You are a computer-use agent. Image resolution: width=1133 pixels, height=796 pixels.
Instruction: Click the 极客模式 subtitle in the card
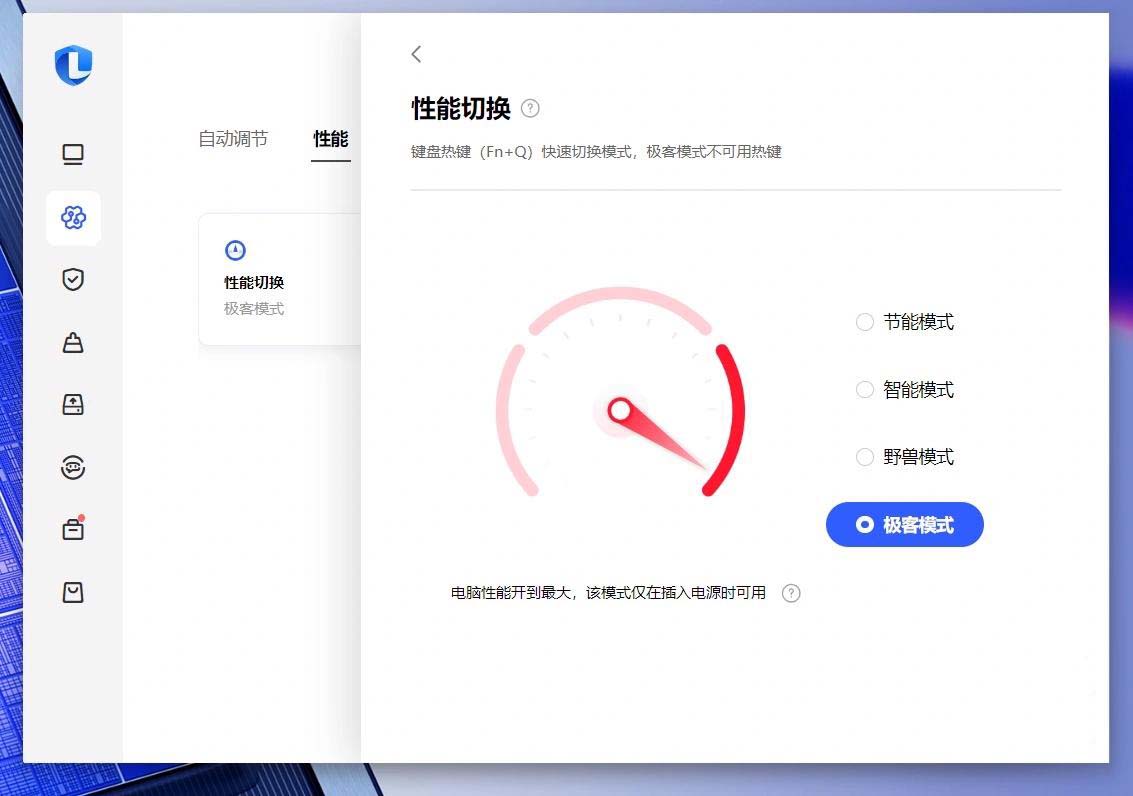click(x=254, y=308)
